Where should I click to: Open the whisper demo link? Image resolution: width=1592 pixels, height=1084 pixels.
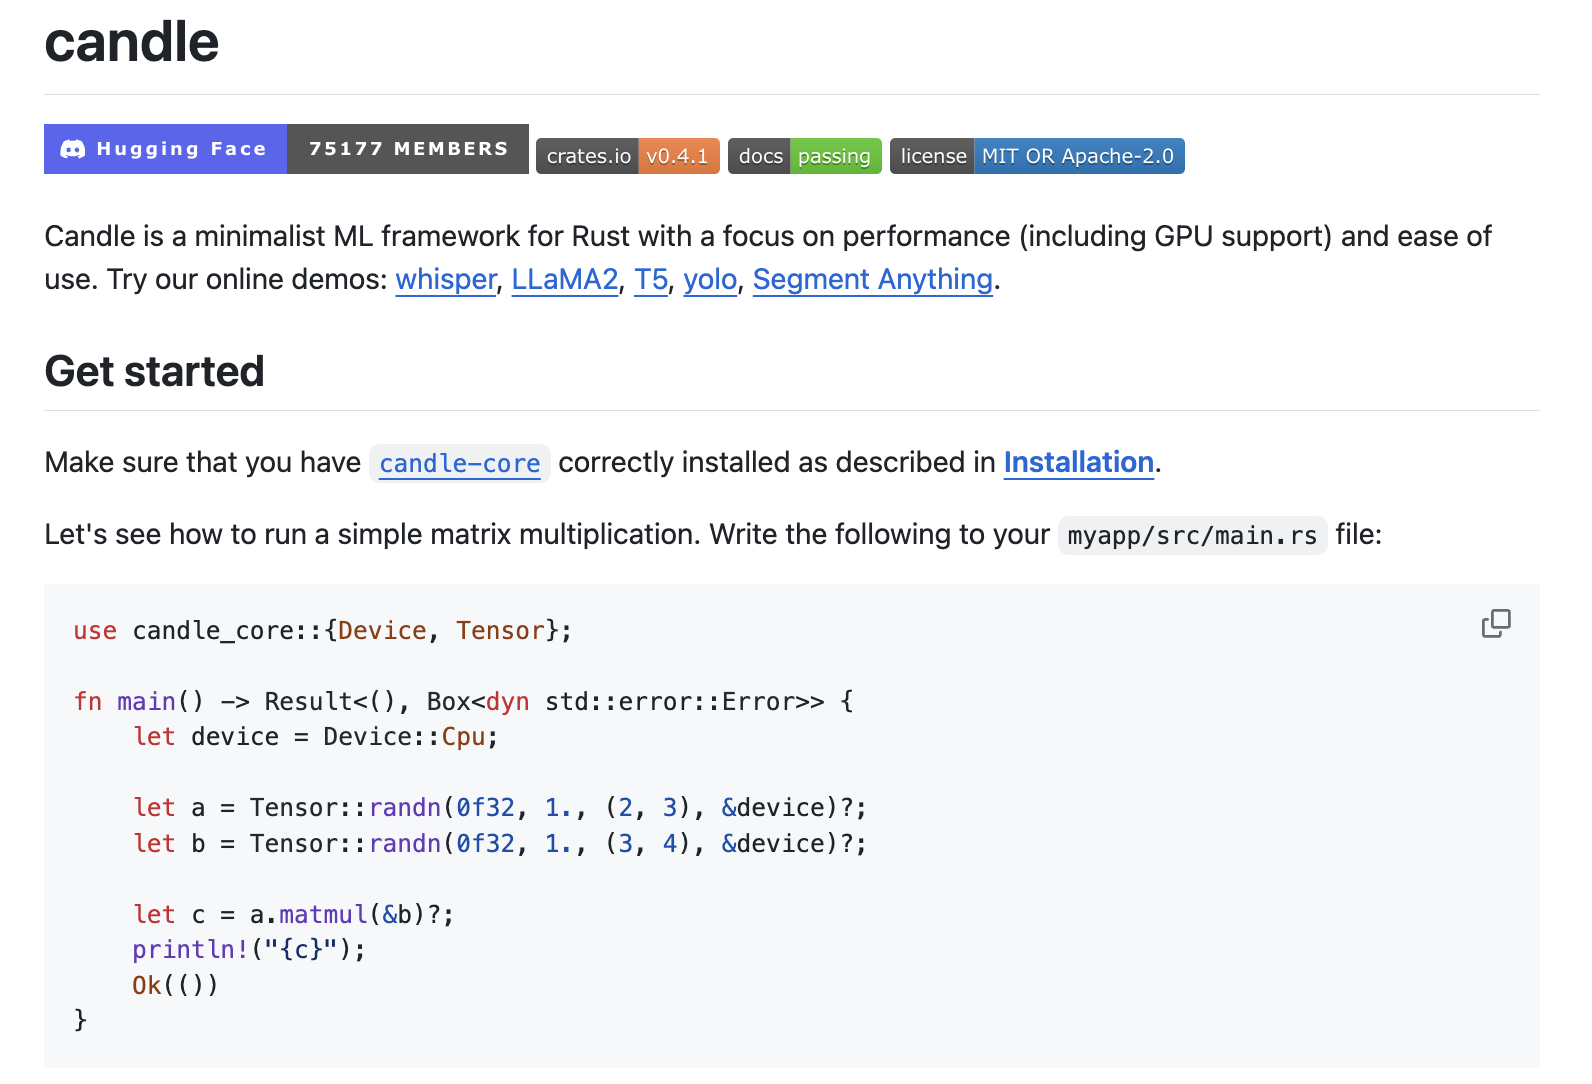[x=444, y=280]
